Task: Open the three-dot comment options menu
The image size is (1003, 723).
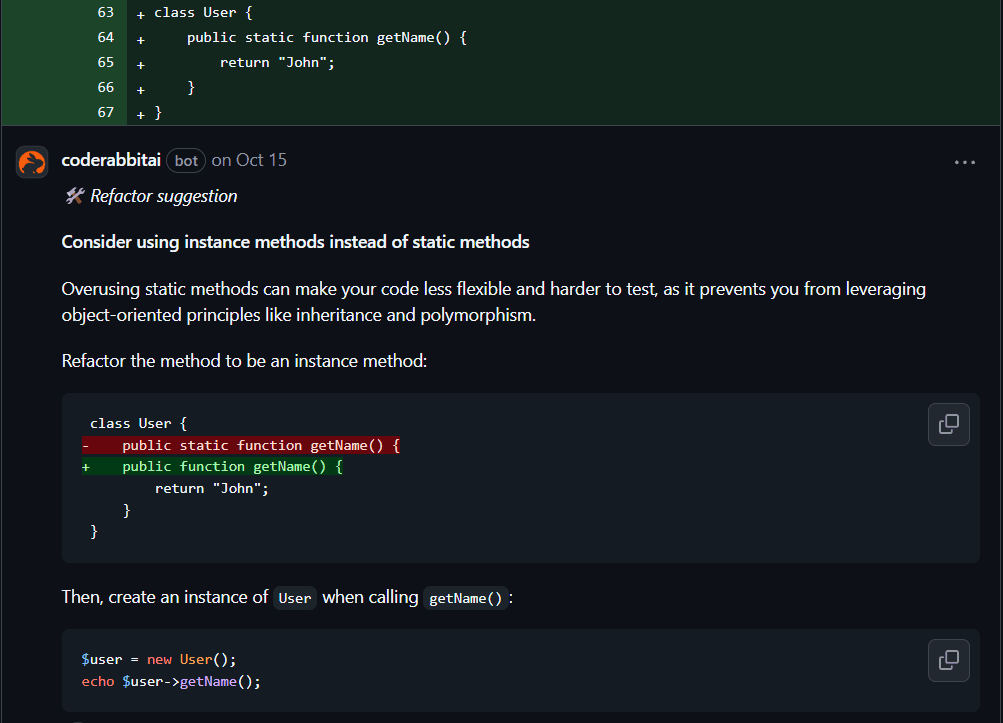Action: [964, 162]
